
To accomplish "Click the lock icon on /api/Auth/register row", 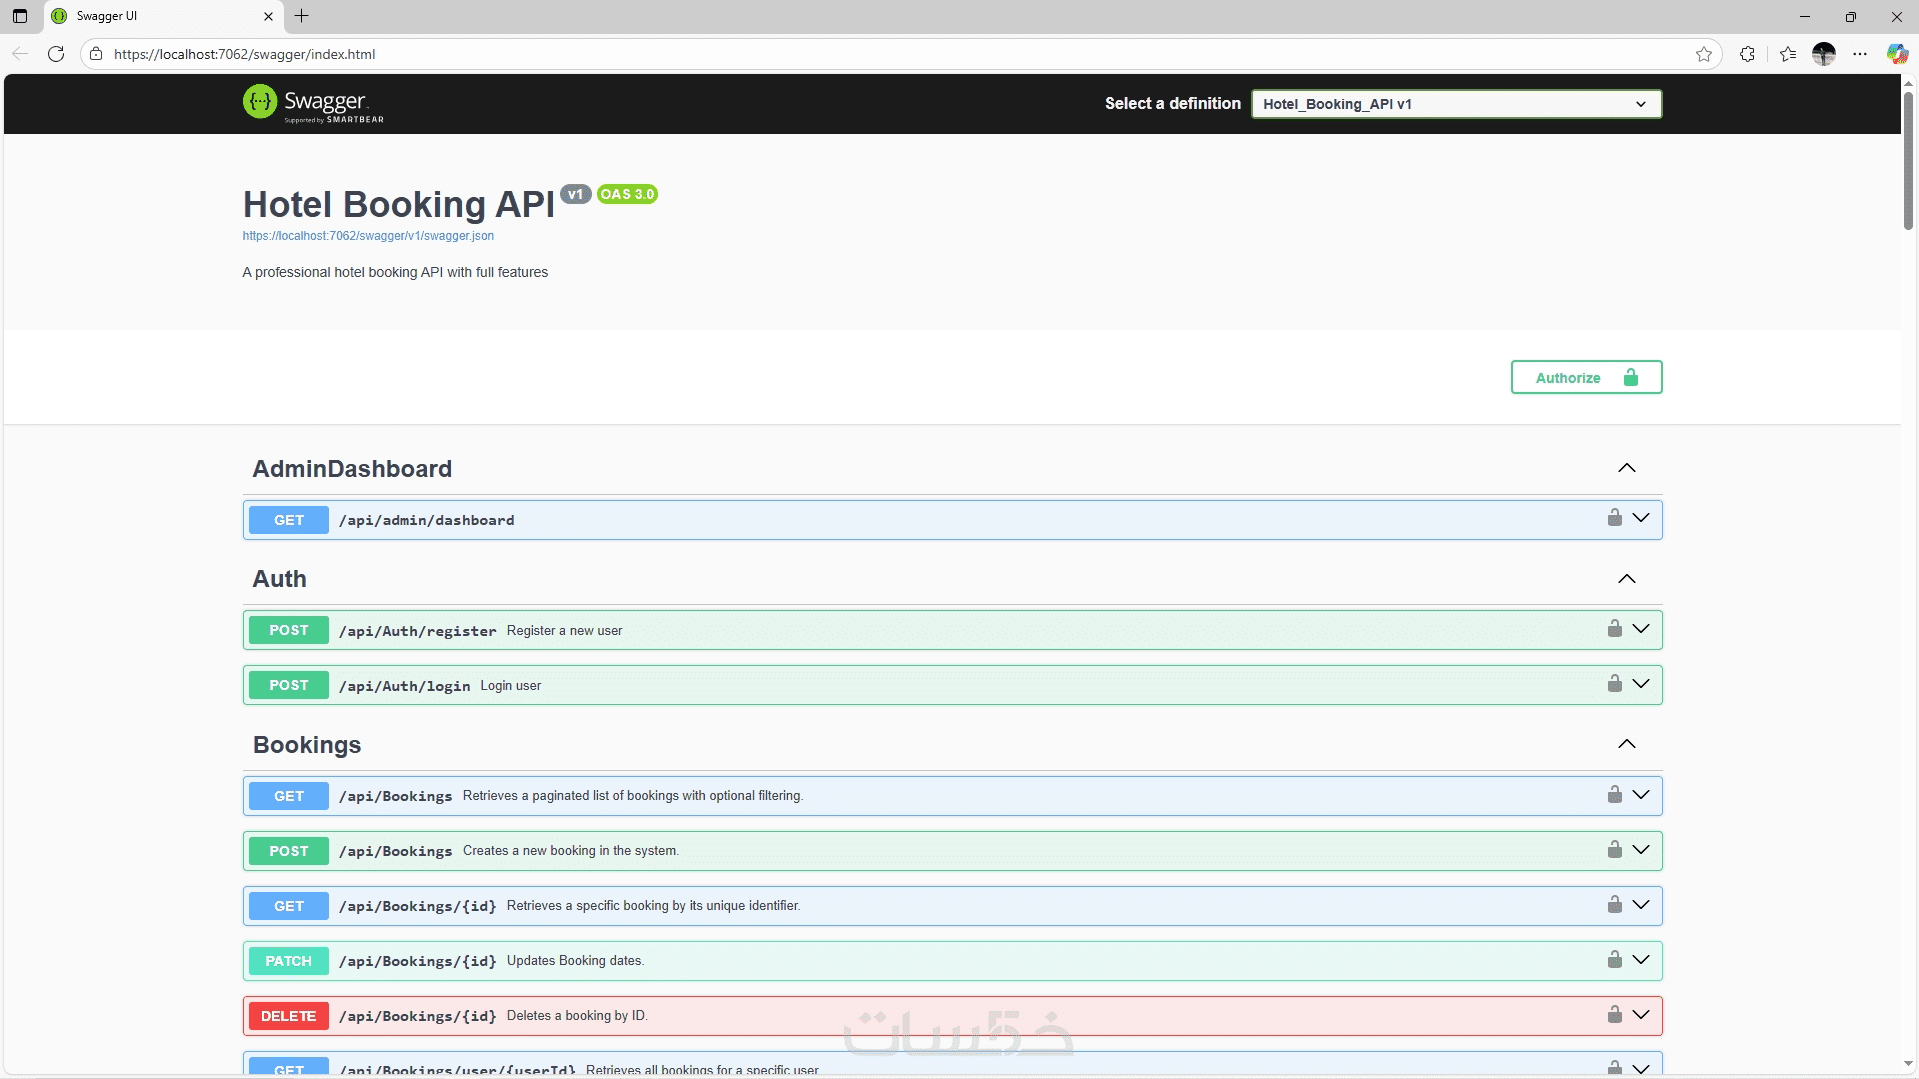I will (x=1614, y=628).
